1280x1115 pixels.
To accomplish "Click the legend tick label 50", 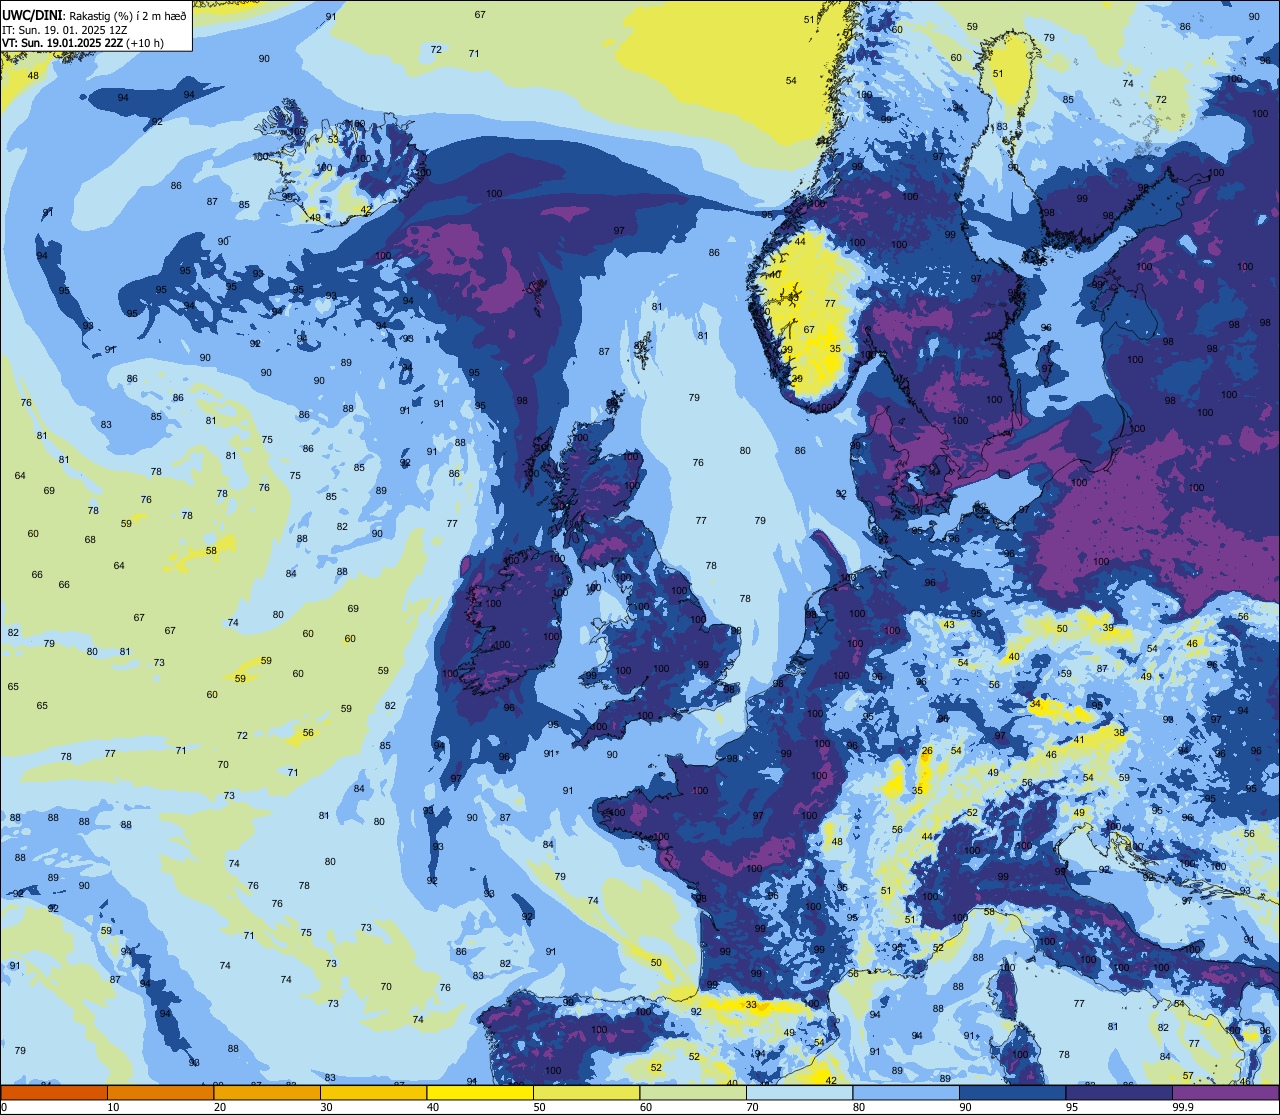I will [540, 1107].
